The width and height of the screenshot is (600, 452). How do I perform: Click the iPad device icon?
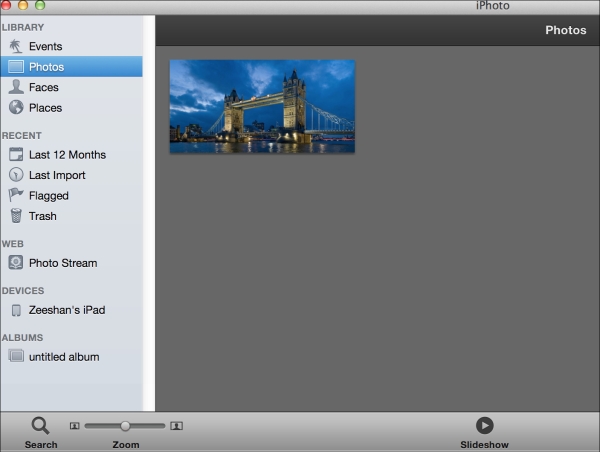pyautogui.click(x=16, y=310)
